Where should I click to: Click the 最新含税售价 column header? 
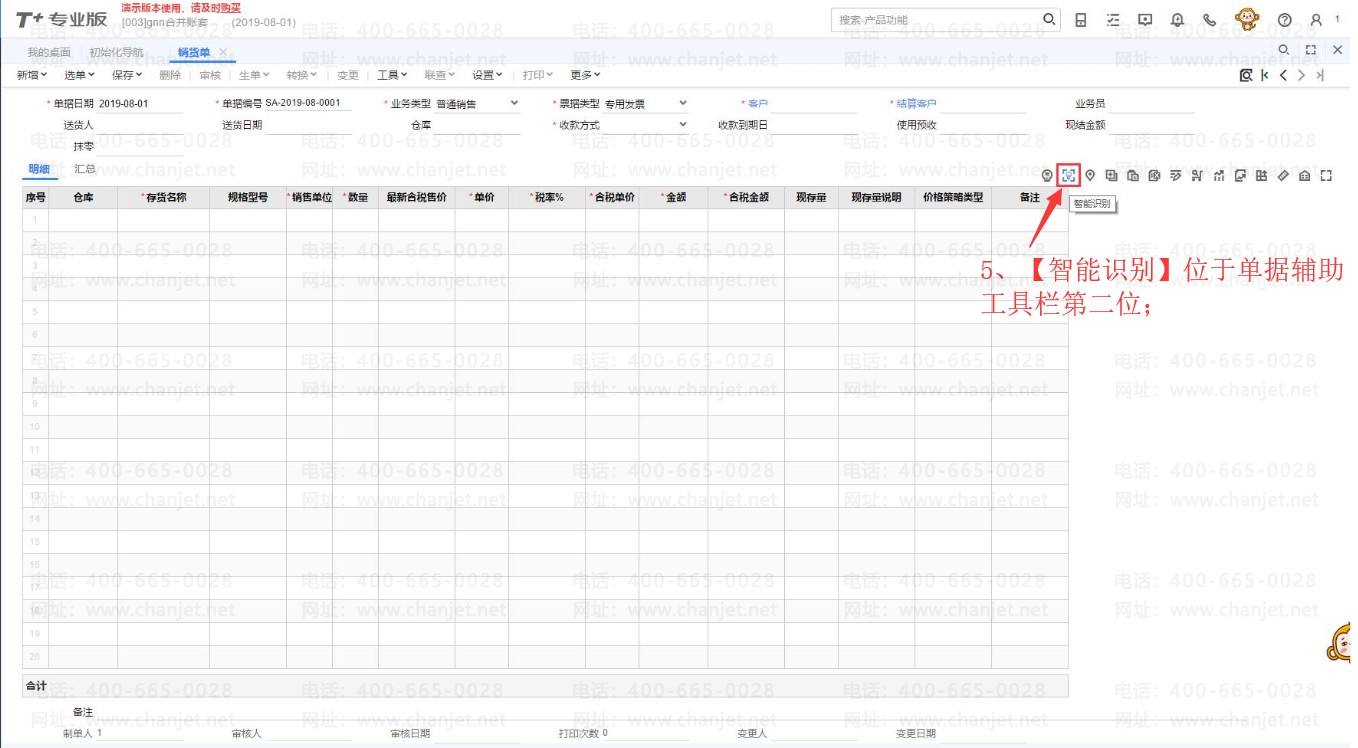(x=416, y=198)
